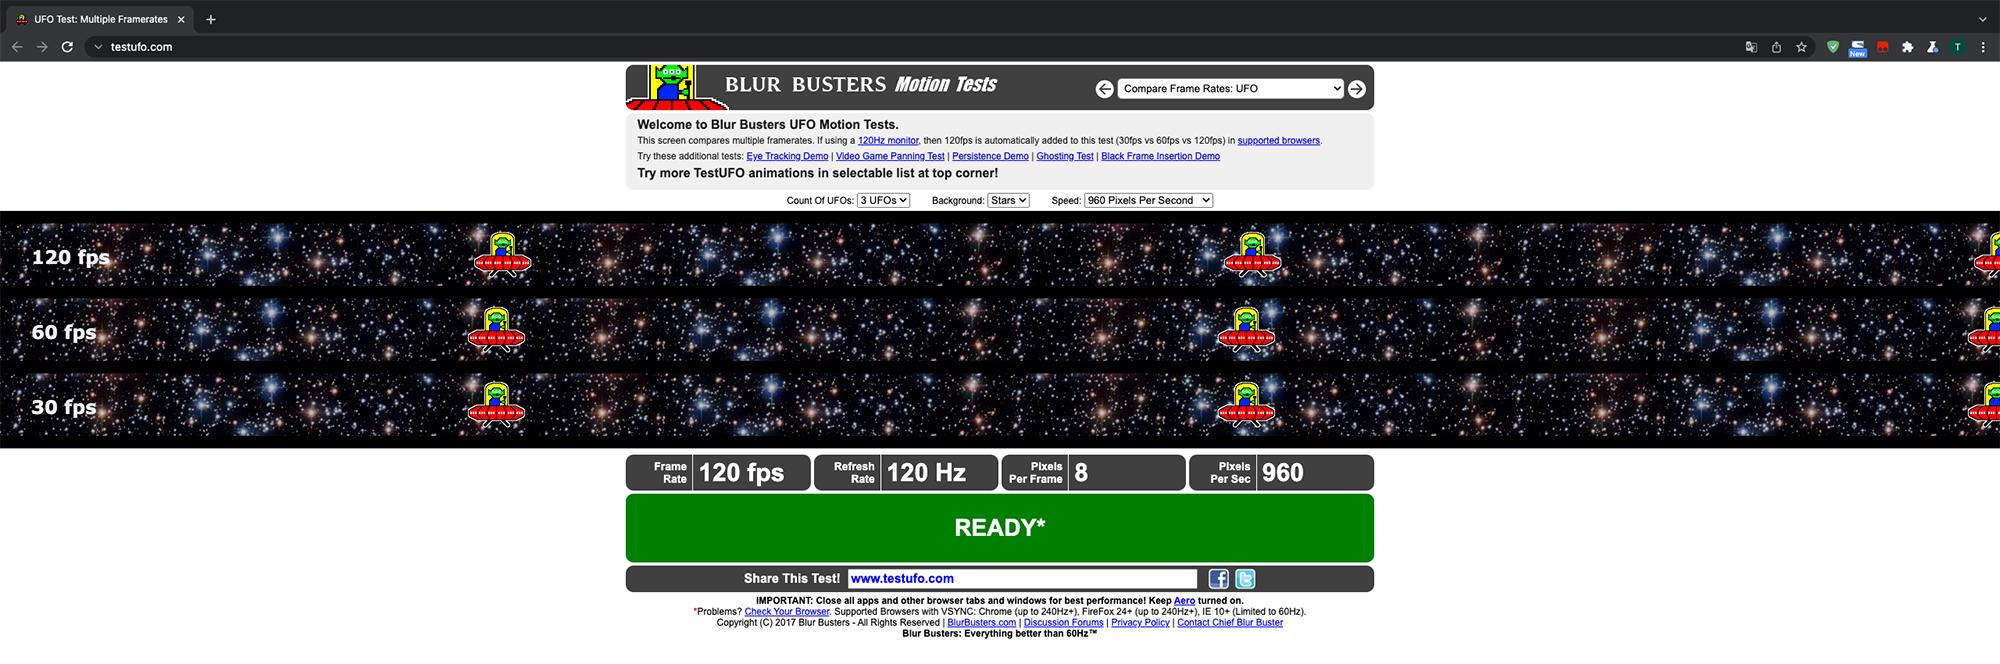Image resolution: width=2000 pixels, height=664 pixels.
Task: Bookmark this page with the star icon
Action: point(1801,47)
